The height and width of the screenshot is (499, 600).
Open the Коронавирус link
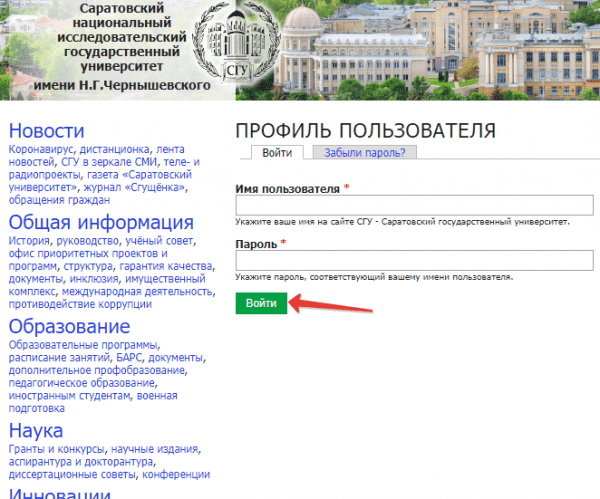41,149
